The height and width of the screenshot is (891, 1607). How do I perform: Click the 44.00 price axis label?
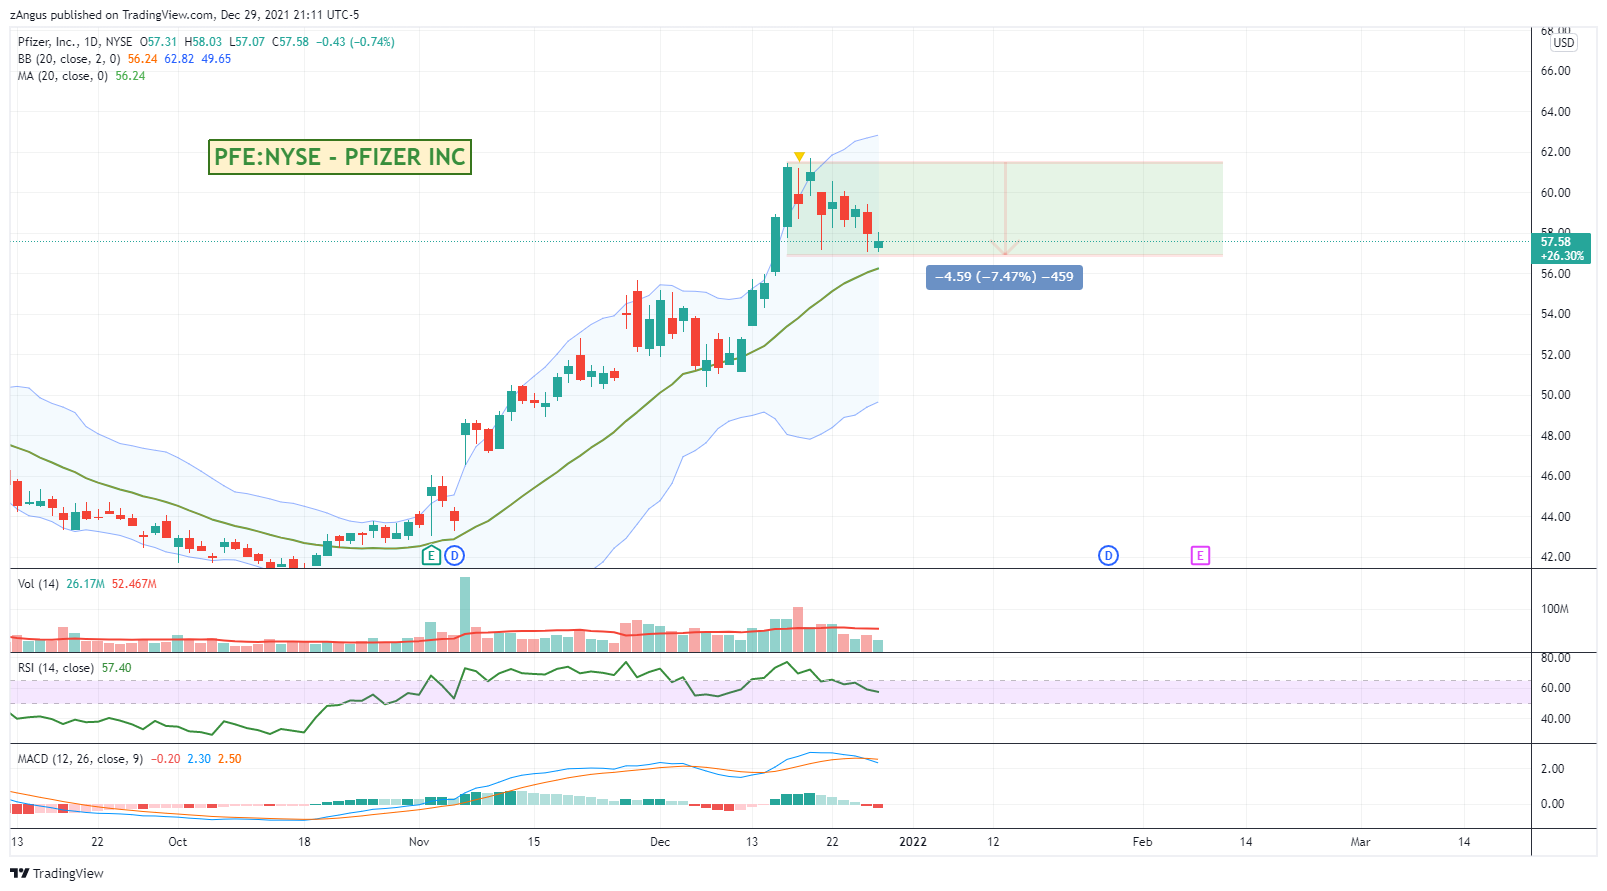(1556, 517)
